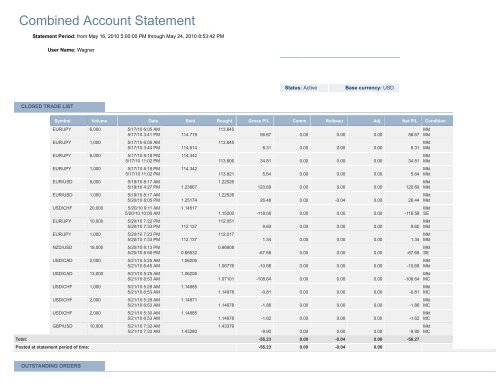Click the gross P/L value -108.64
This screenshot has height=386, width=500.
pos(263,279)
